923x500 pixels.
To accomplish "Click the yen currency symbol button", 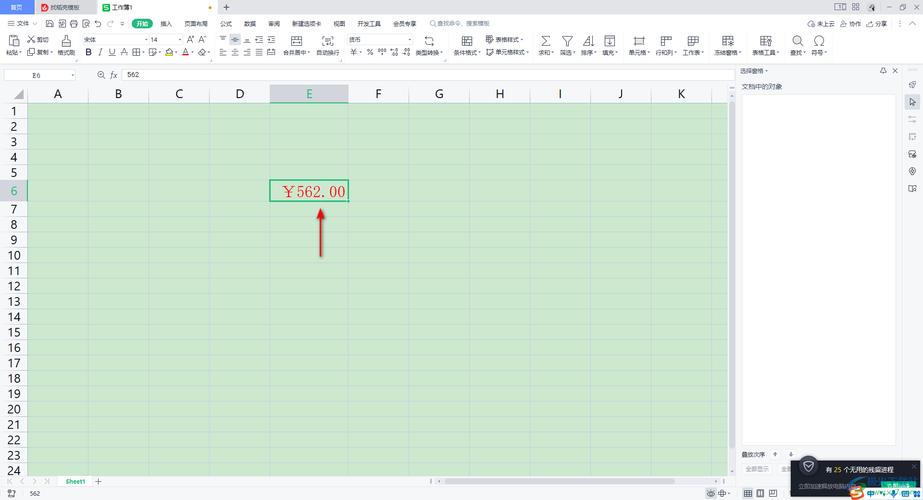I will click(x=353, y=52).
